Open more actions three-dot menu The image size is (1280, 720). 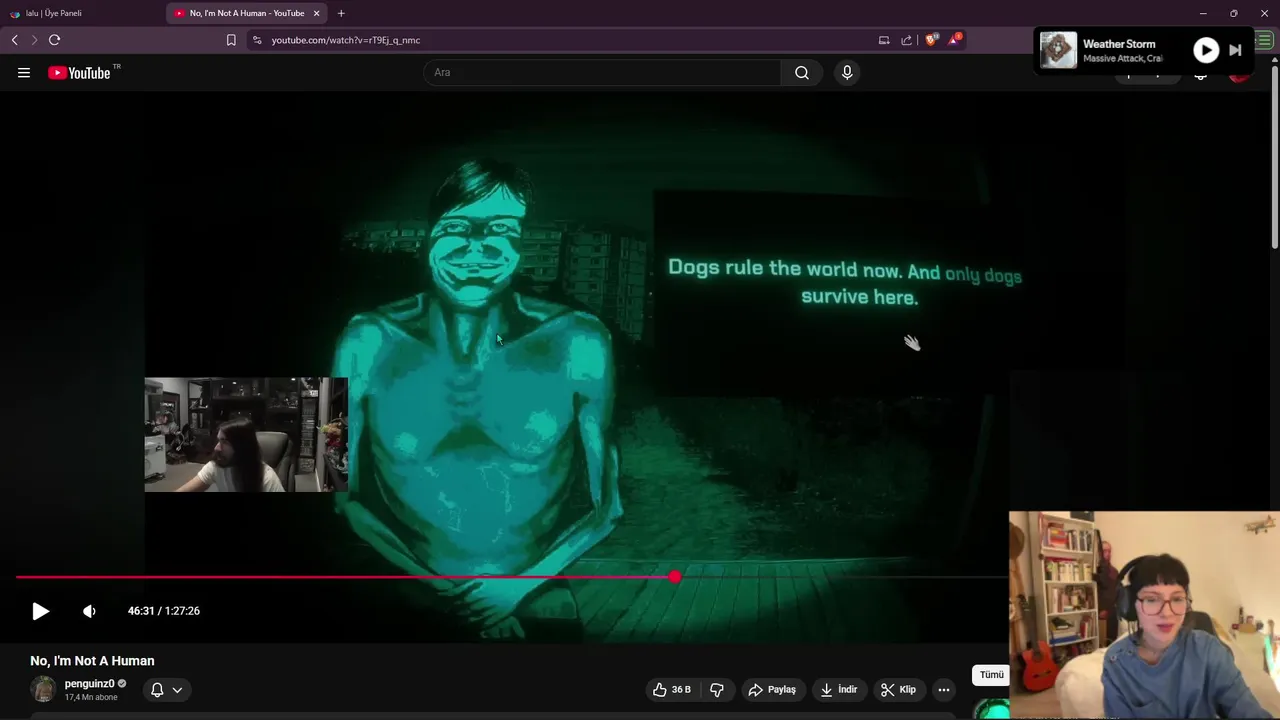(944, 689)
